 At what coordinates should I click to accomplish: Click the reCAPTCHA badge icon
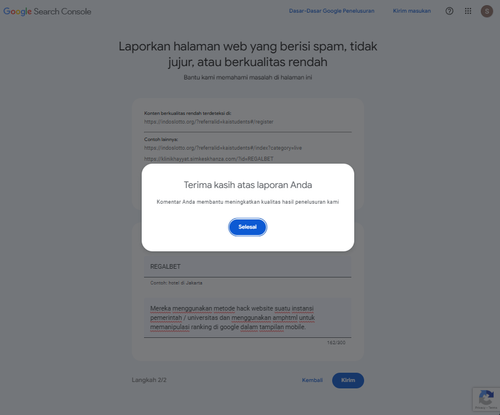pyautogui.click(x=486, y=397)
